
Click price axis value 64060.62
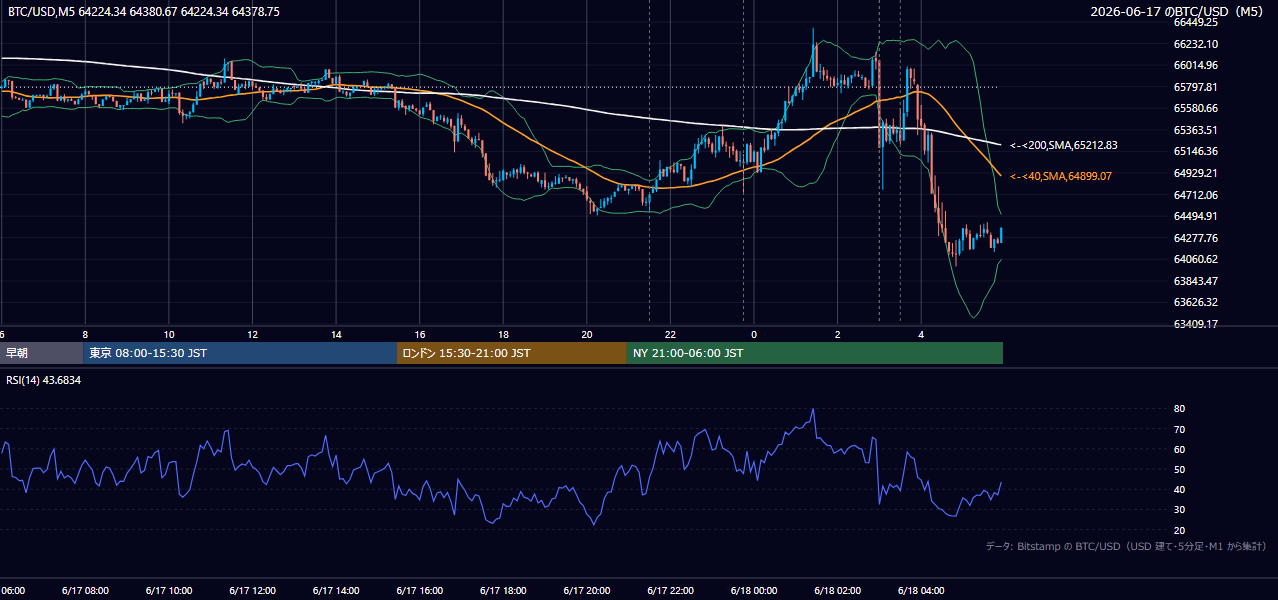[x=1195, y=259]
